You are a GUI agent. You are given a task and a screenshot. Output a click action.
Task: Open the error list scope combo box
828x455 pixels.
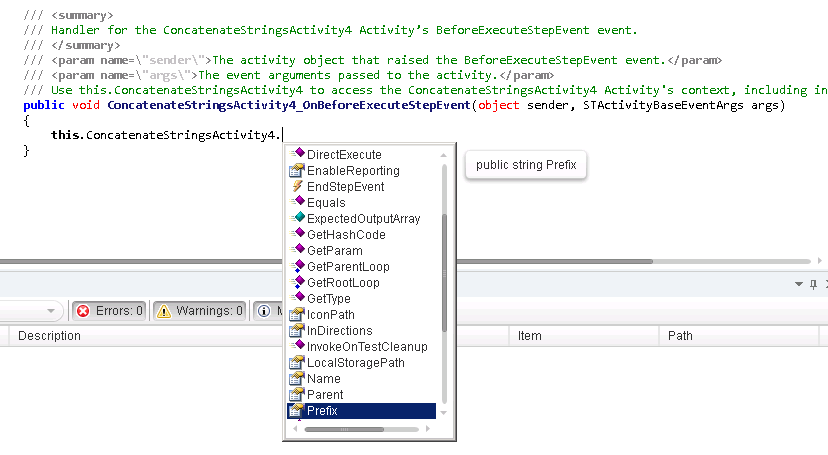pyautogui.click(x=30, y=311)
